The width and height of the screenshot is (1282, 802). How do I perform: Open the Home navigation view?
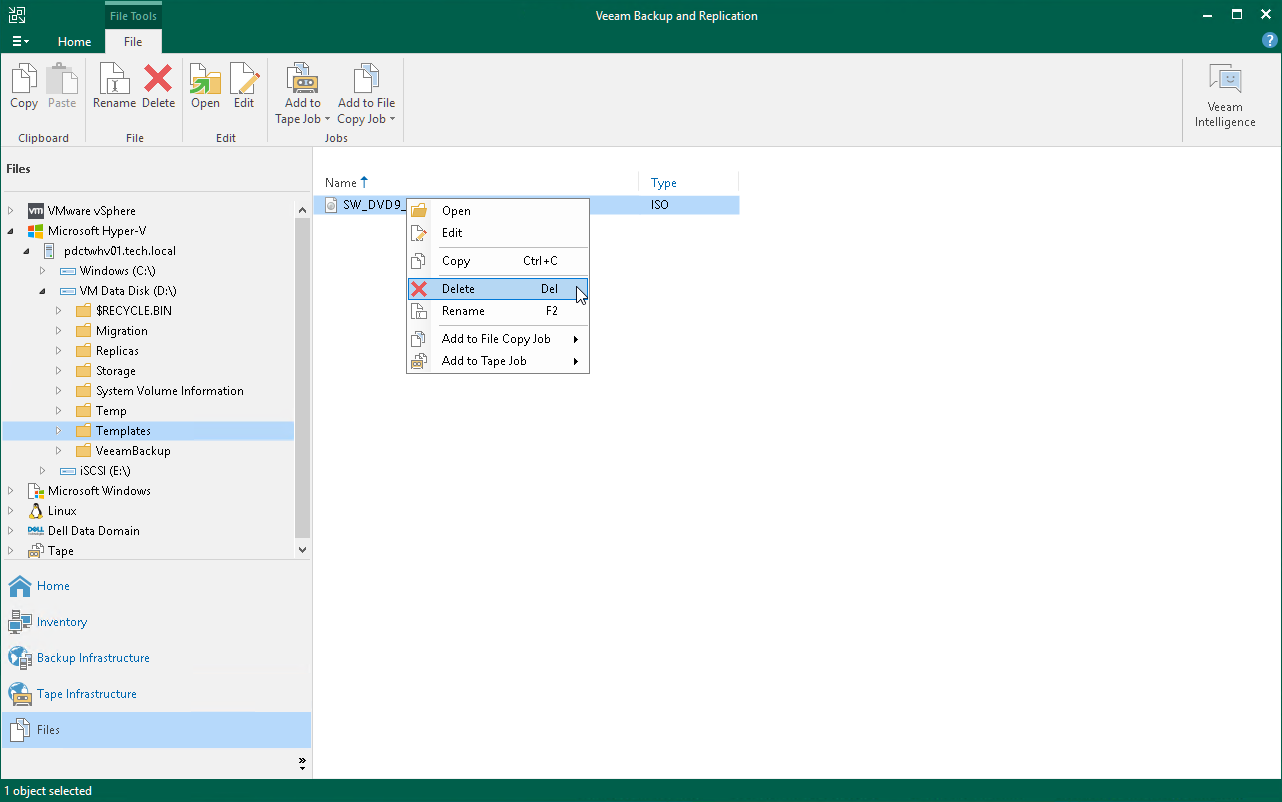point(156,586)
